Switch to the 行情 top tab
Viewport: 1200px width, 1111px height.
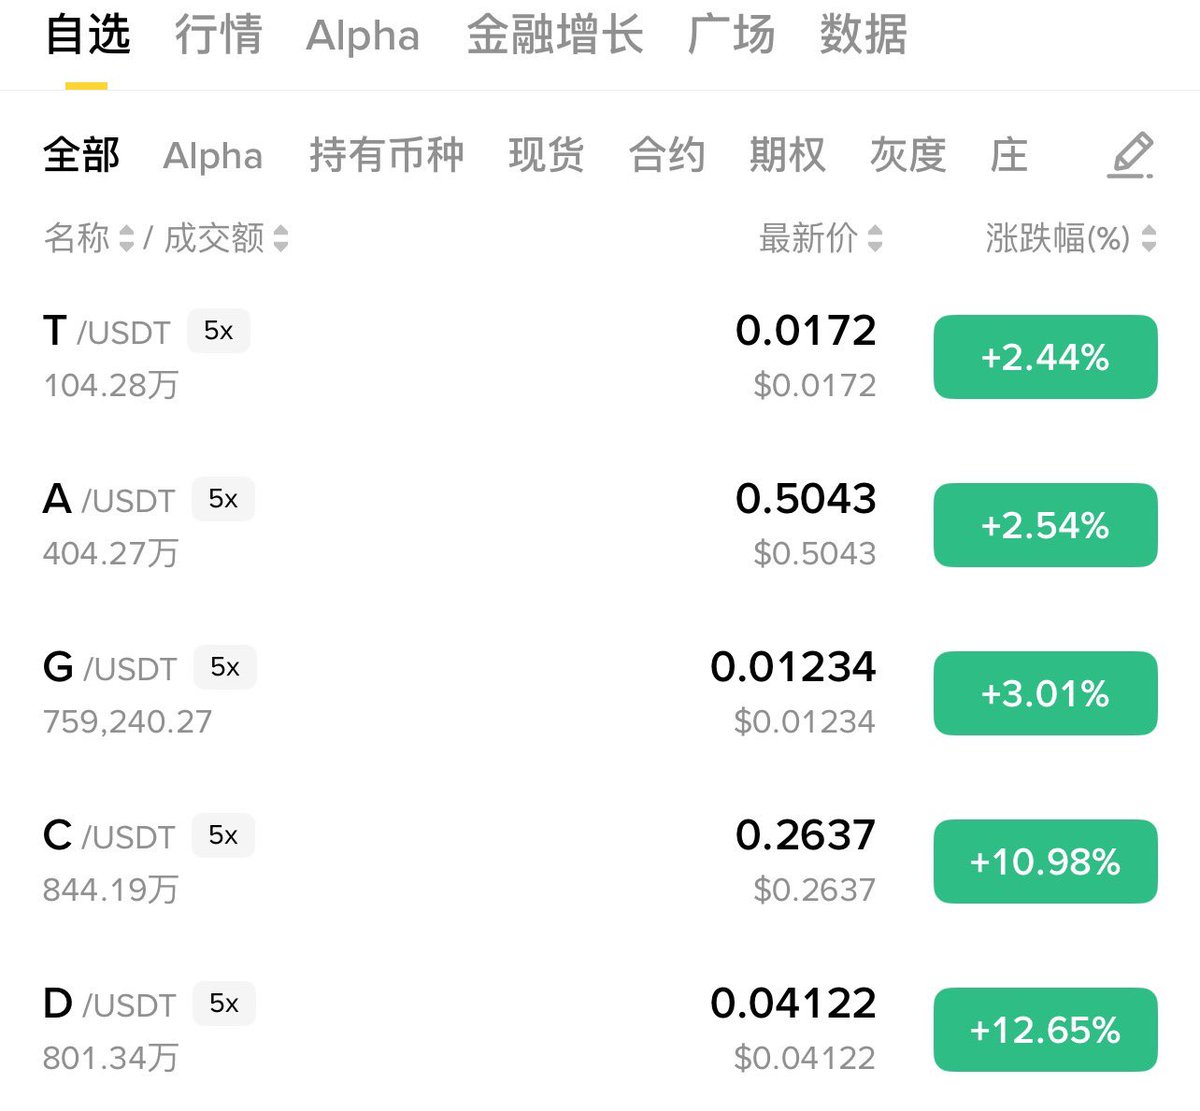[x=218, y=35]
